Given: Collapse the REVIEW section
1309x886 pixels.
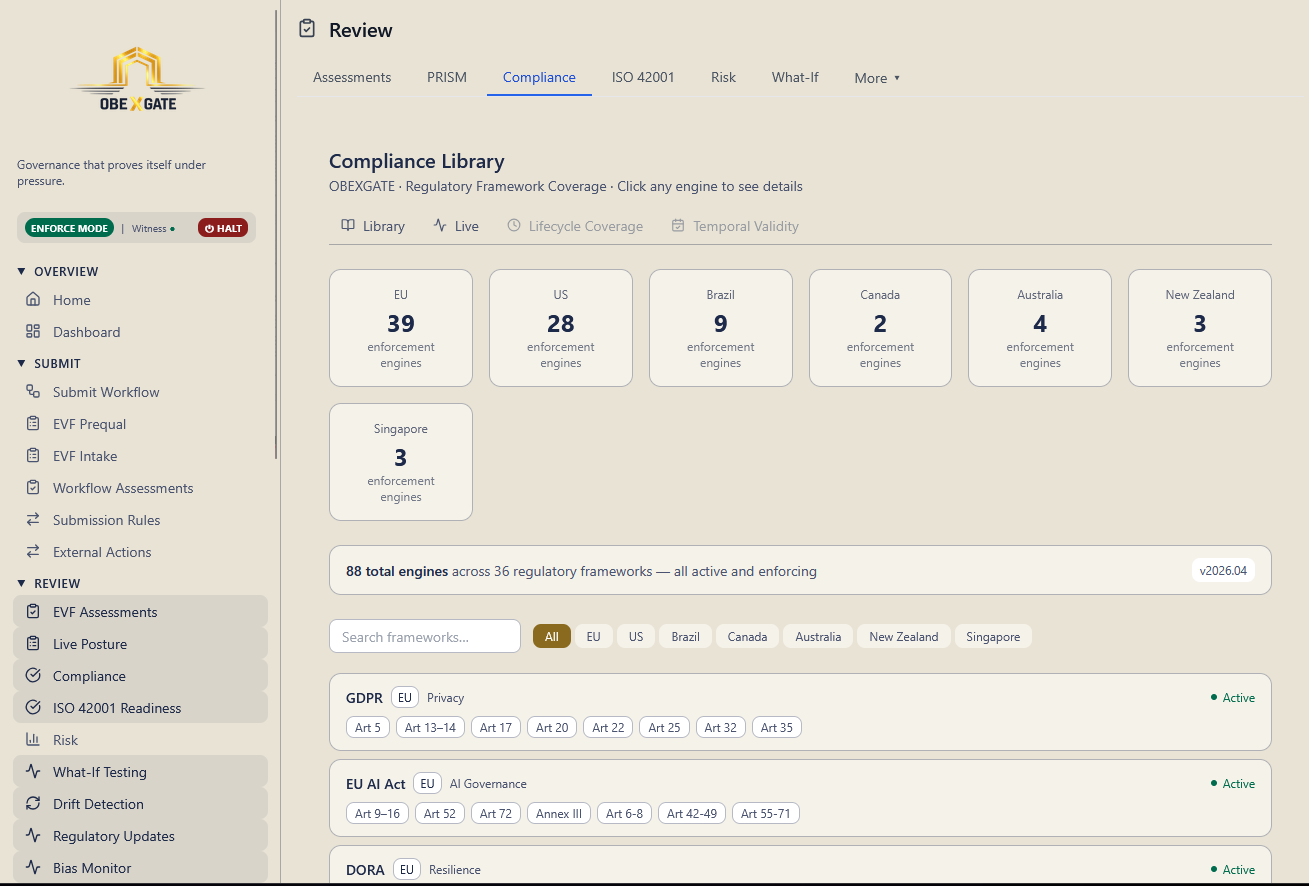Looking at the screenshot, I should coord(49,584).
